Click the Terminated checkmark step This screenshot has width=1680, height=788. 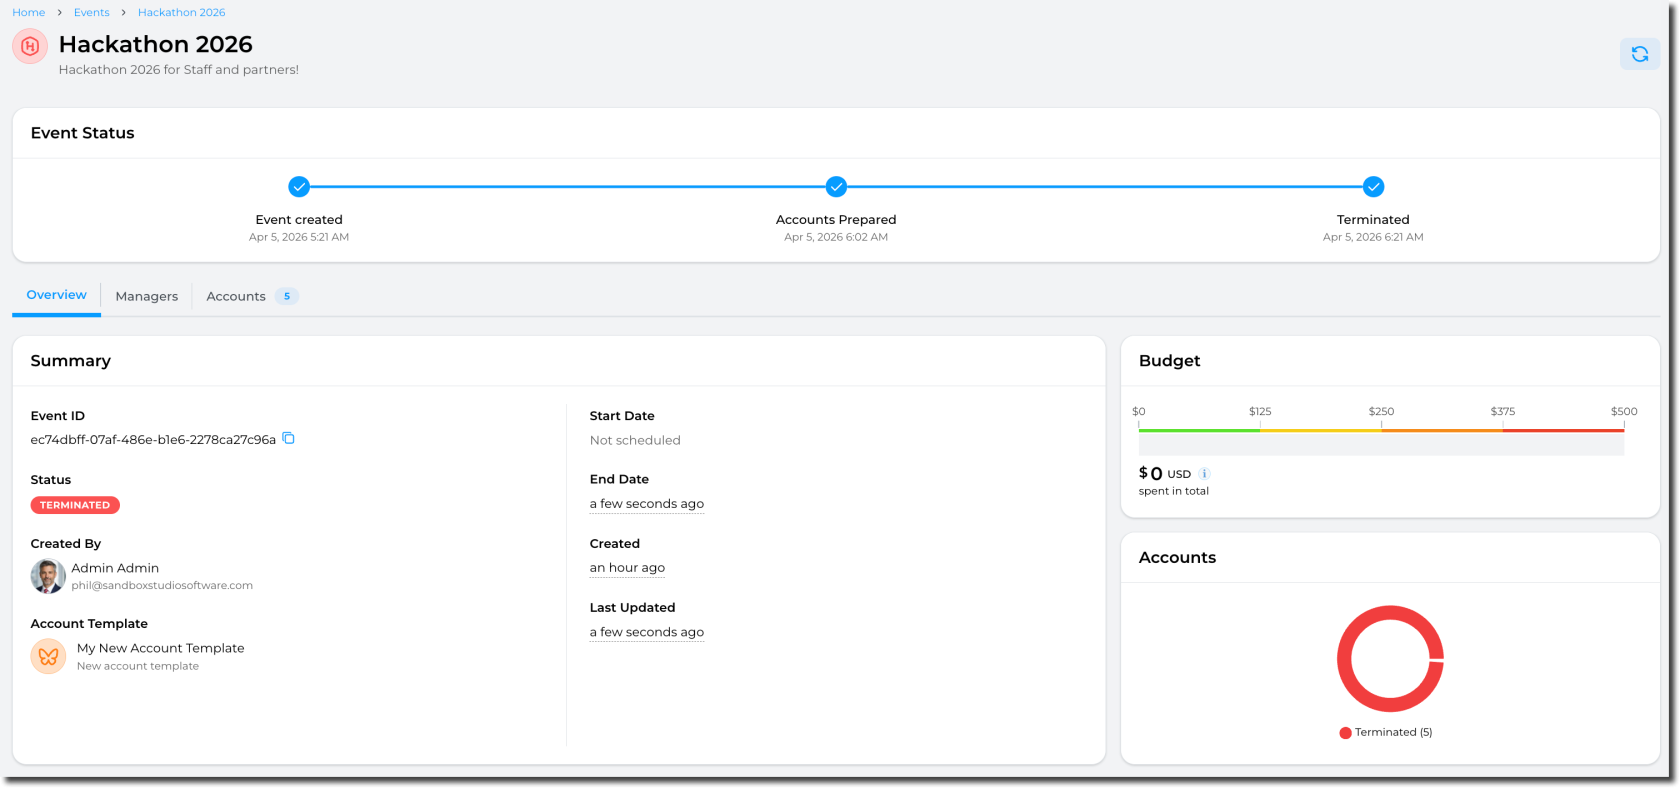point(1373,187)
